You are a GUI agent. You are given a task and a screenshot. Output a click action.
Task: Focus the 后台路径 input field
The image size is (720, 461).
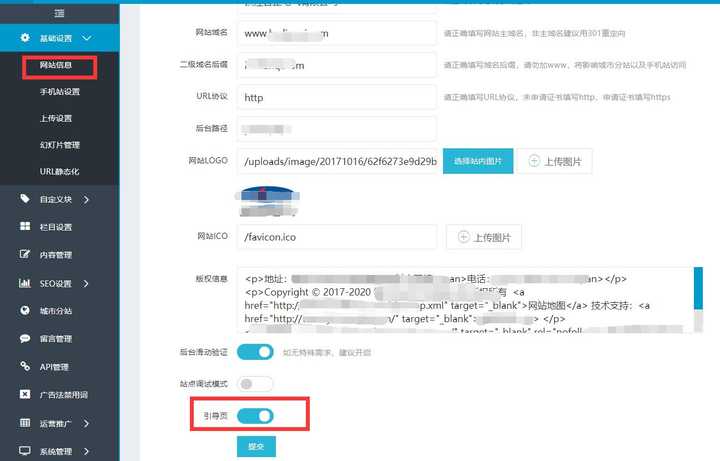point(337,129)
